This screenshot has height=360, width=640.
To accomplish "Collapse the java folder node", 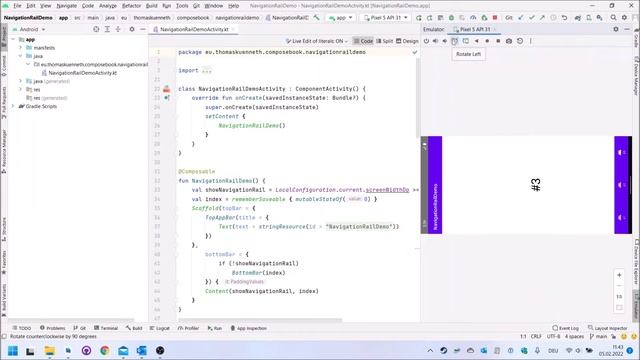I will click(x=20, y=56).
